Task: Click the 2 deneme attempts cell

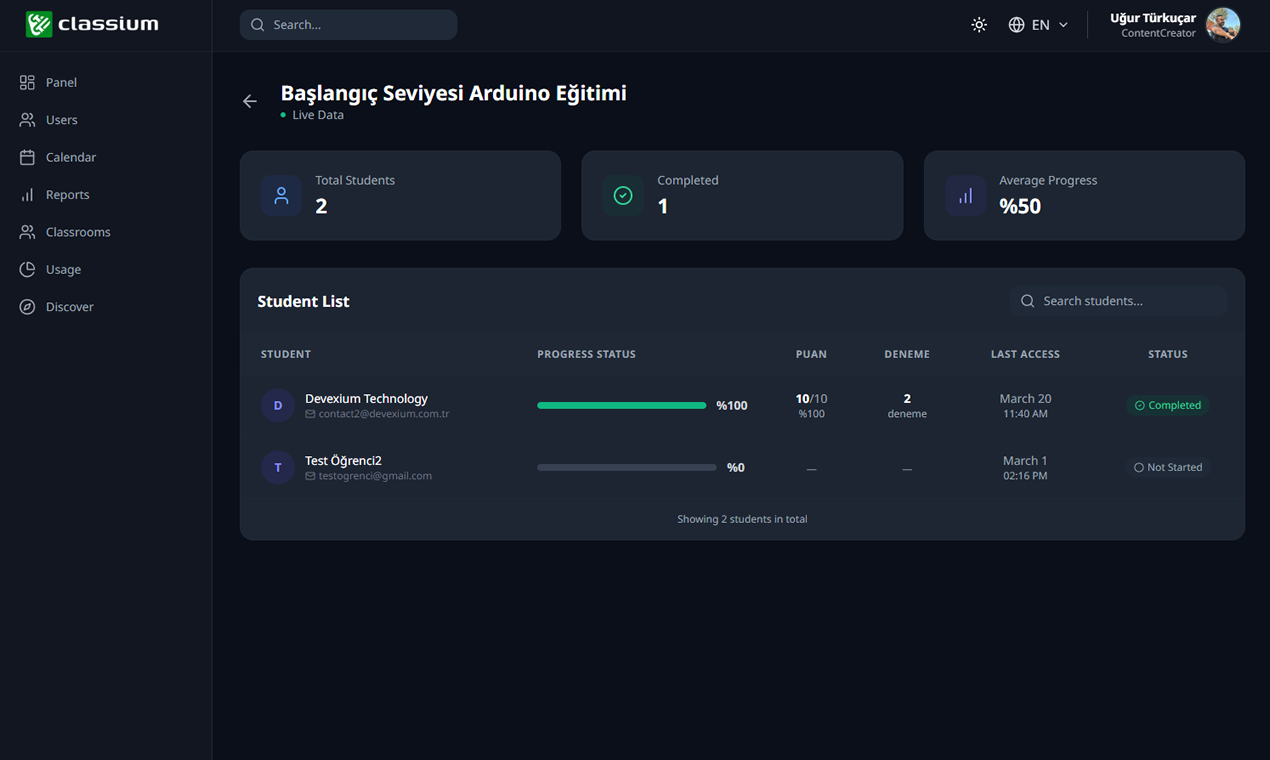Action: point(907,406)
